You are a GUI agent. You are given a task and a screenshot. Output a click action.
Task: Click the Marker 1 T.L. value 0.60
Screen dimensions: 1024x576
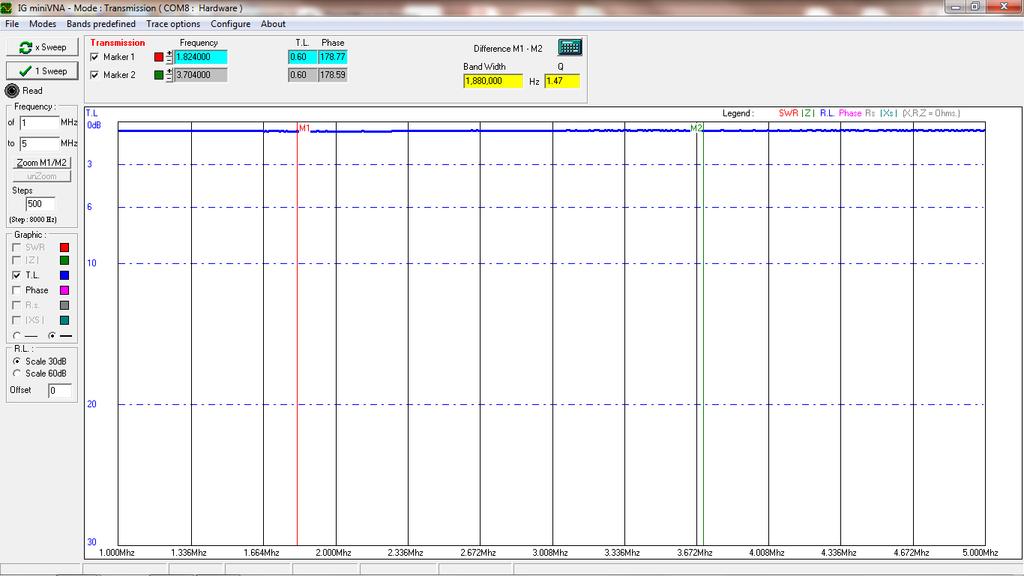tap(302, 57)
